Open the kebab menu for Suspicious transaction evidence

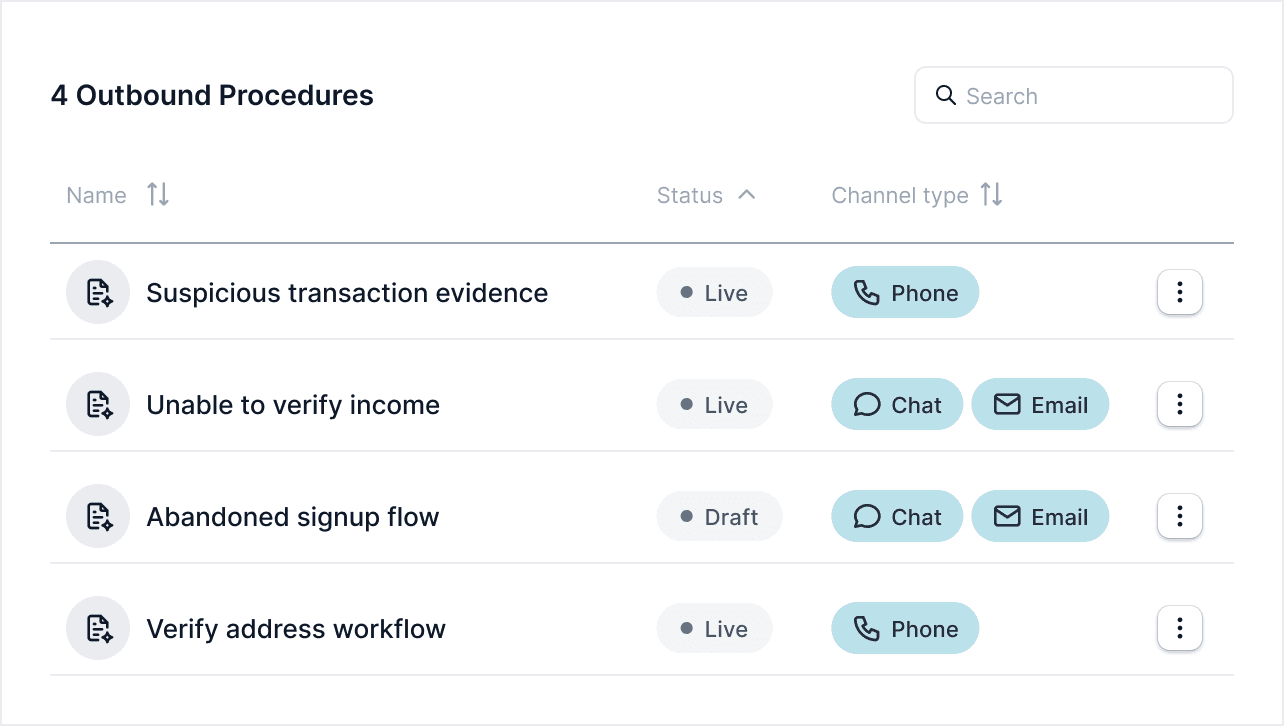pos(1180,292)
